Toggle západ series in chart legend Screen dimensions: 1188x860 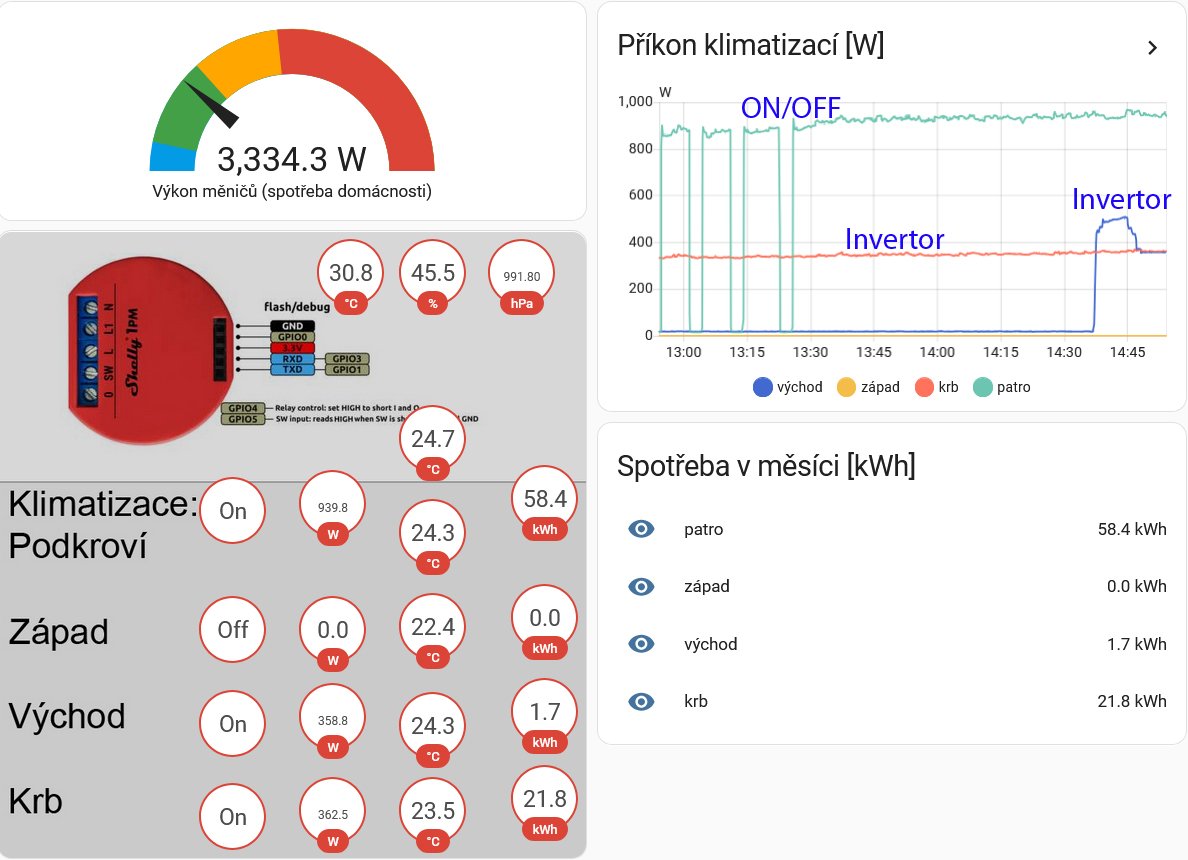pyautogui.click(x=868, y=387)
